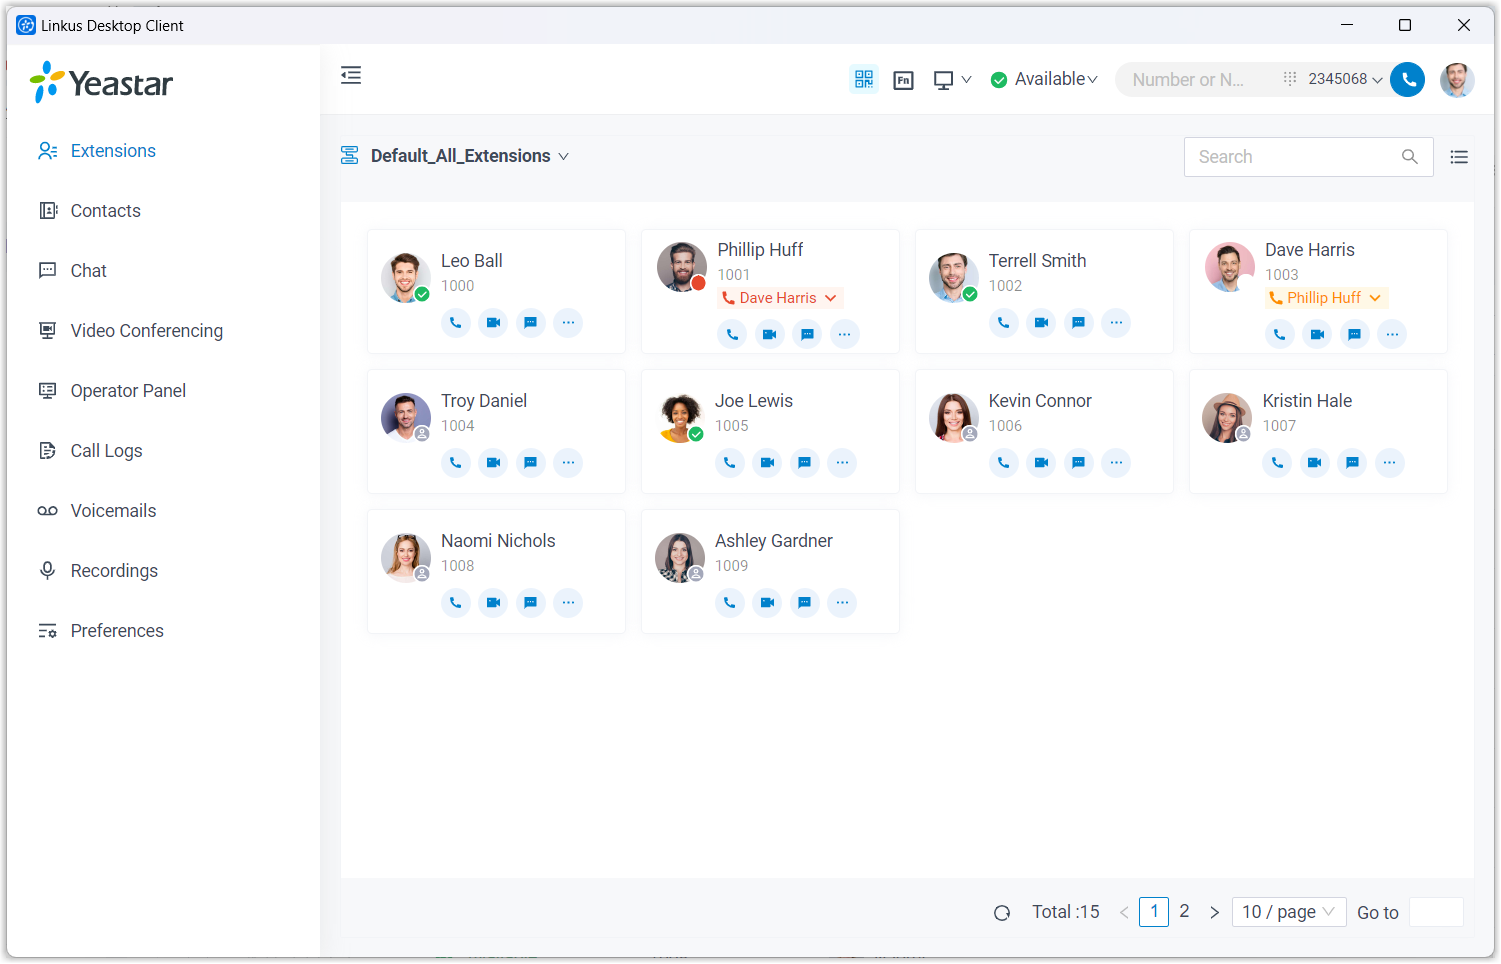Refresh the extension list
The width and height of the screenshot is (1501, 964).
tap(1002, 913)
